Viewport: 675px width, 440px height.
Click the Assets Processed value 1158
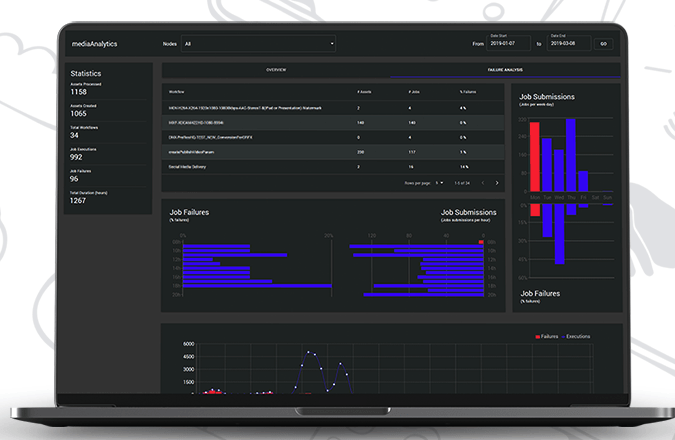[x=78, y=92]
